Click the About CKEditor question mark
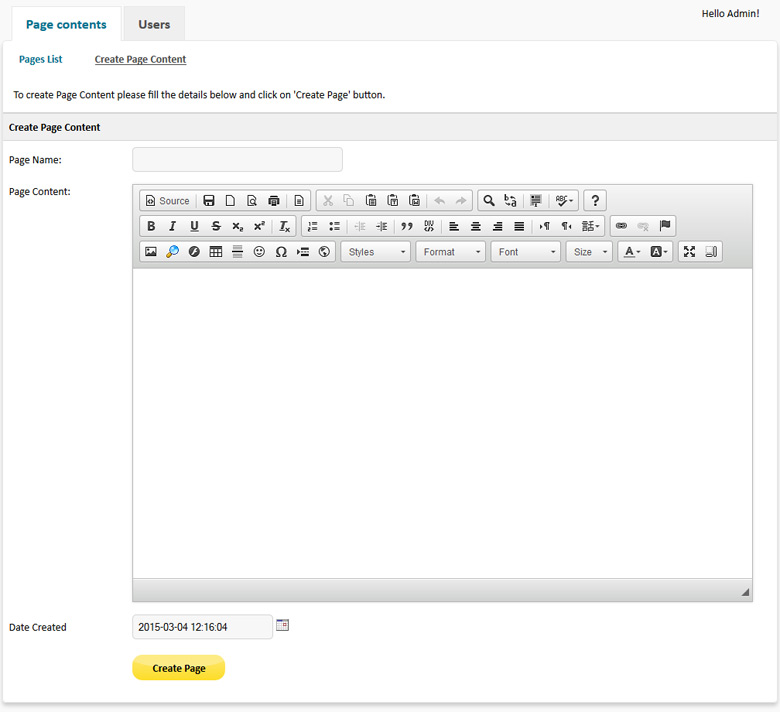 [x=595, y=201]
